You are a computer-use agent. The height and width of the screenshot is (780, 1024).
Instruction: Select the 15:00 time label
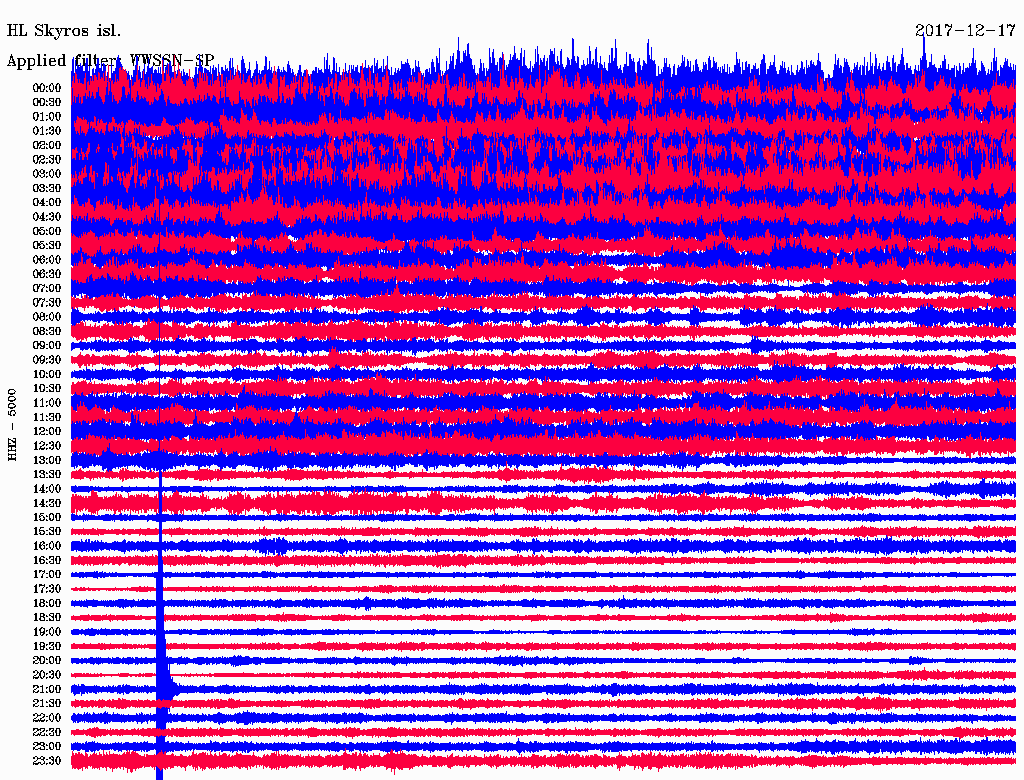[x=47, y=517]
